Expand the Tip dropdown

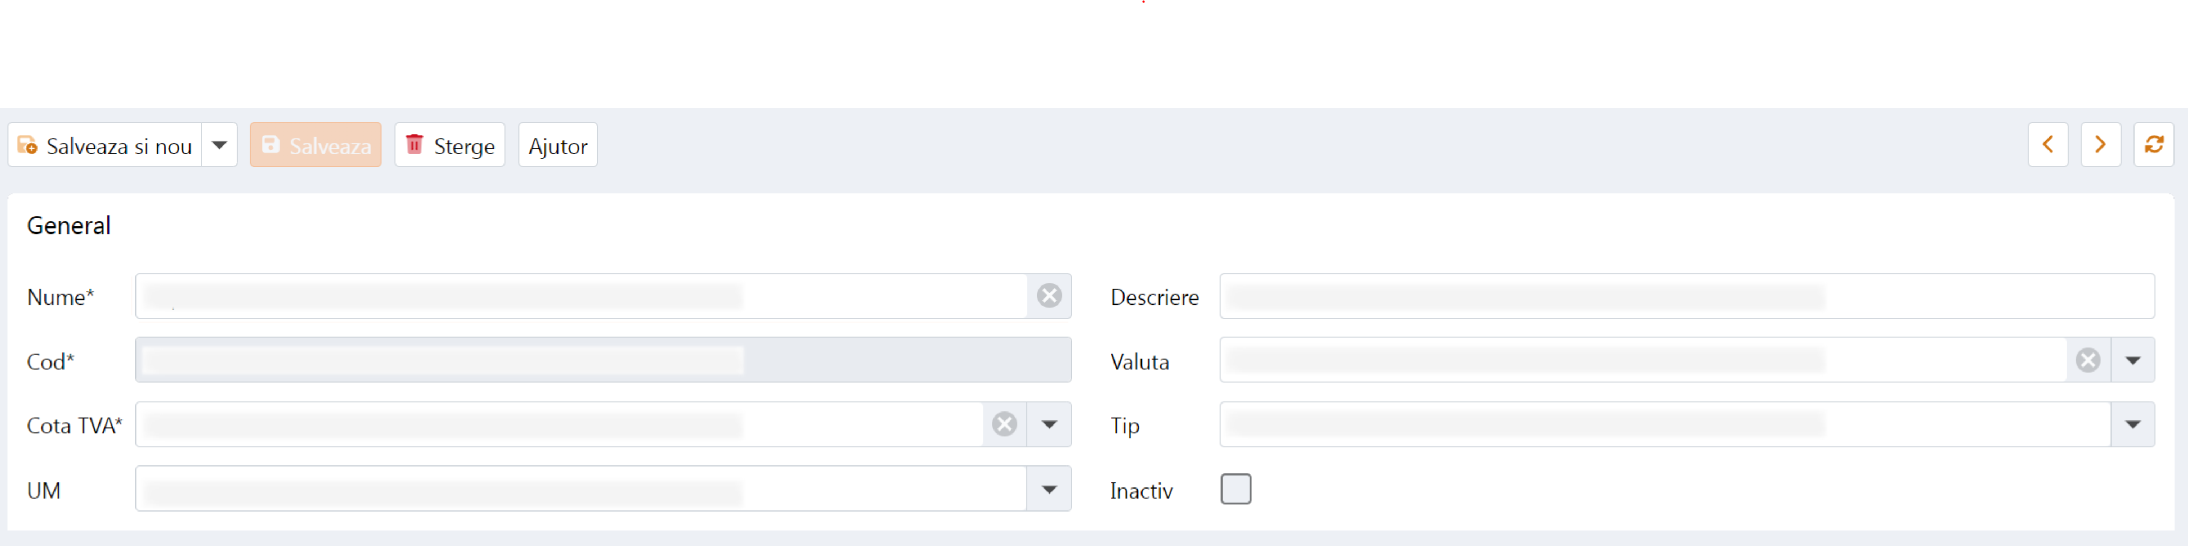click(2133, 425)
